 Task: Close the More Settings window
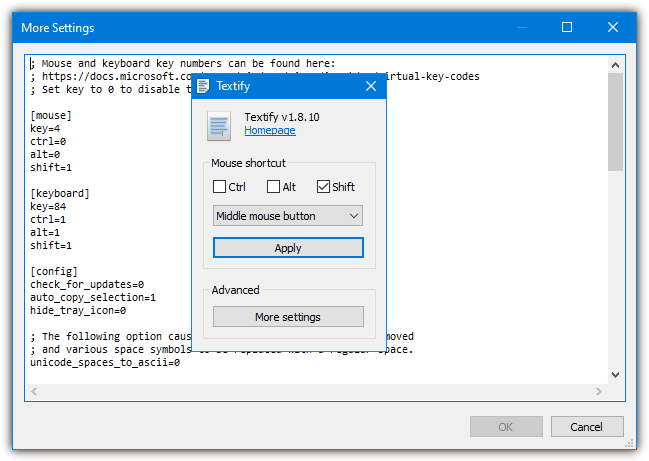(613, 27)
